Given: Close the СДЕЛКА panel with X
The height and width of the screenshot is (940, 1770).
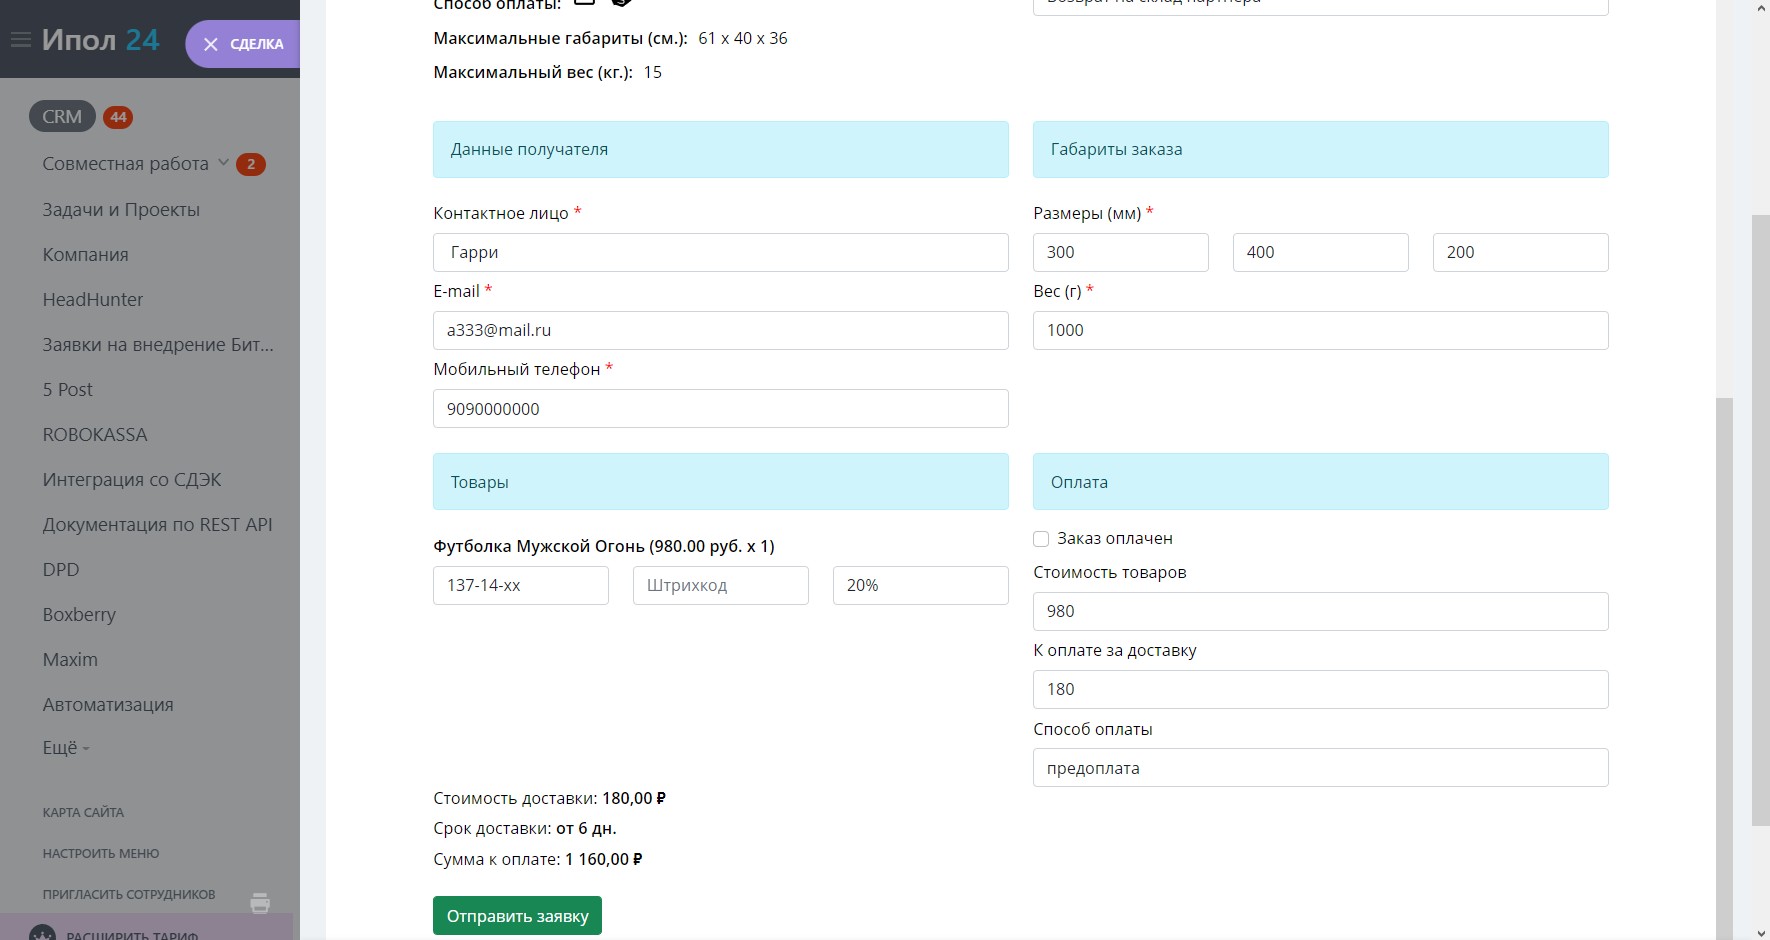Looking at the screenshot, I should [211, 44].
